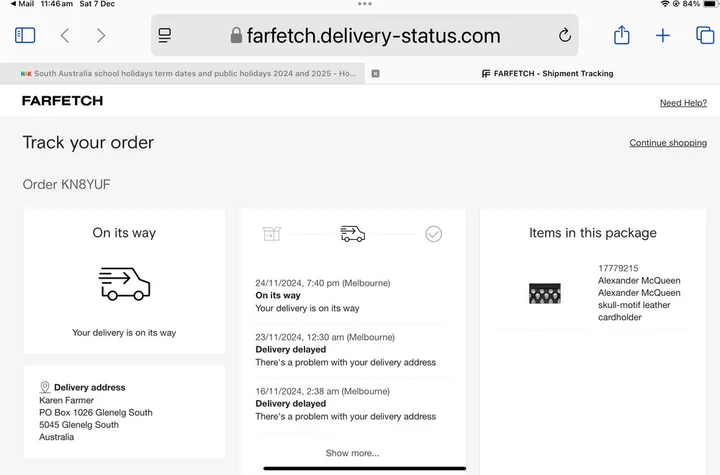Click the delivery truck progress step icon
The image size is (720, 475).
pos(353,234)
